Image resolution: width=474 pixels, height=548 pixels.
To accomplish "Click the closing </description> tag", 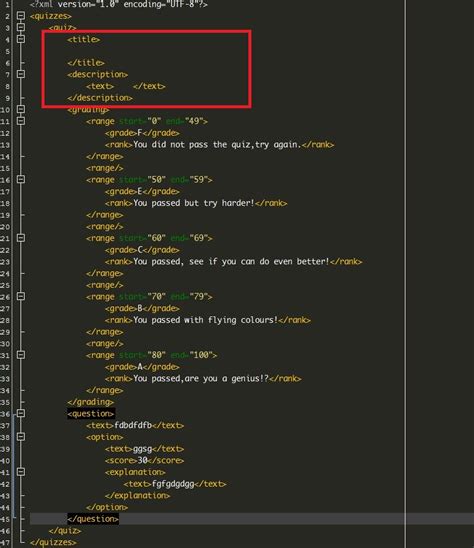I will (x=100, y=98).
